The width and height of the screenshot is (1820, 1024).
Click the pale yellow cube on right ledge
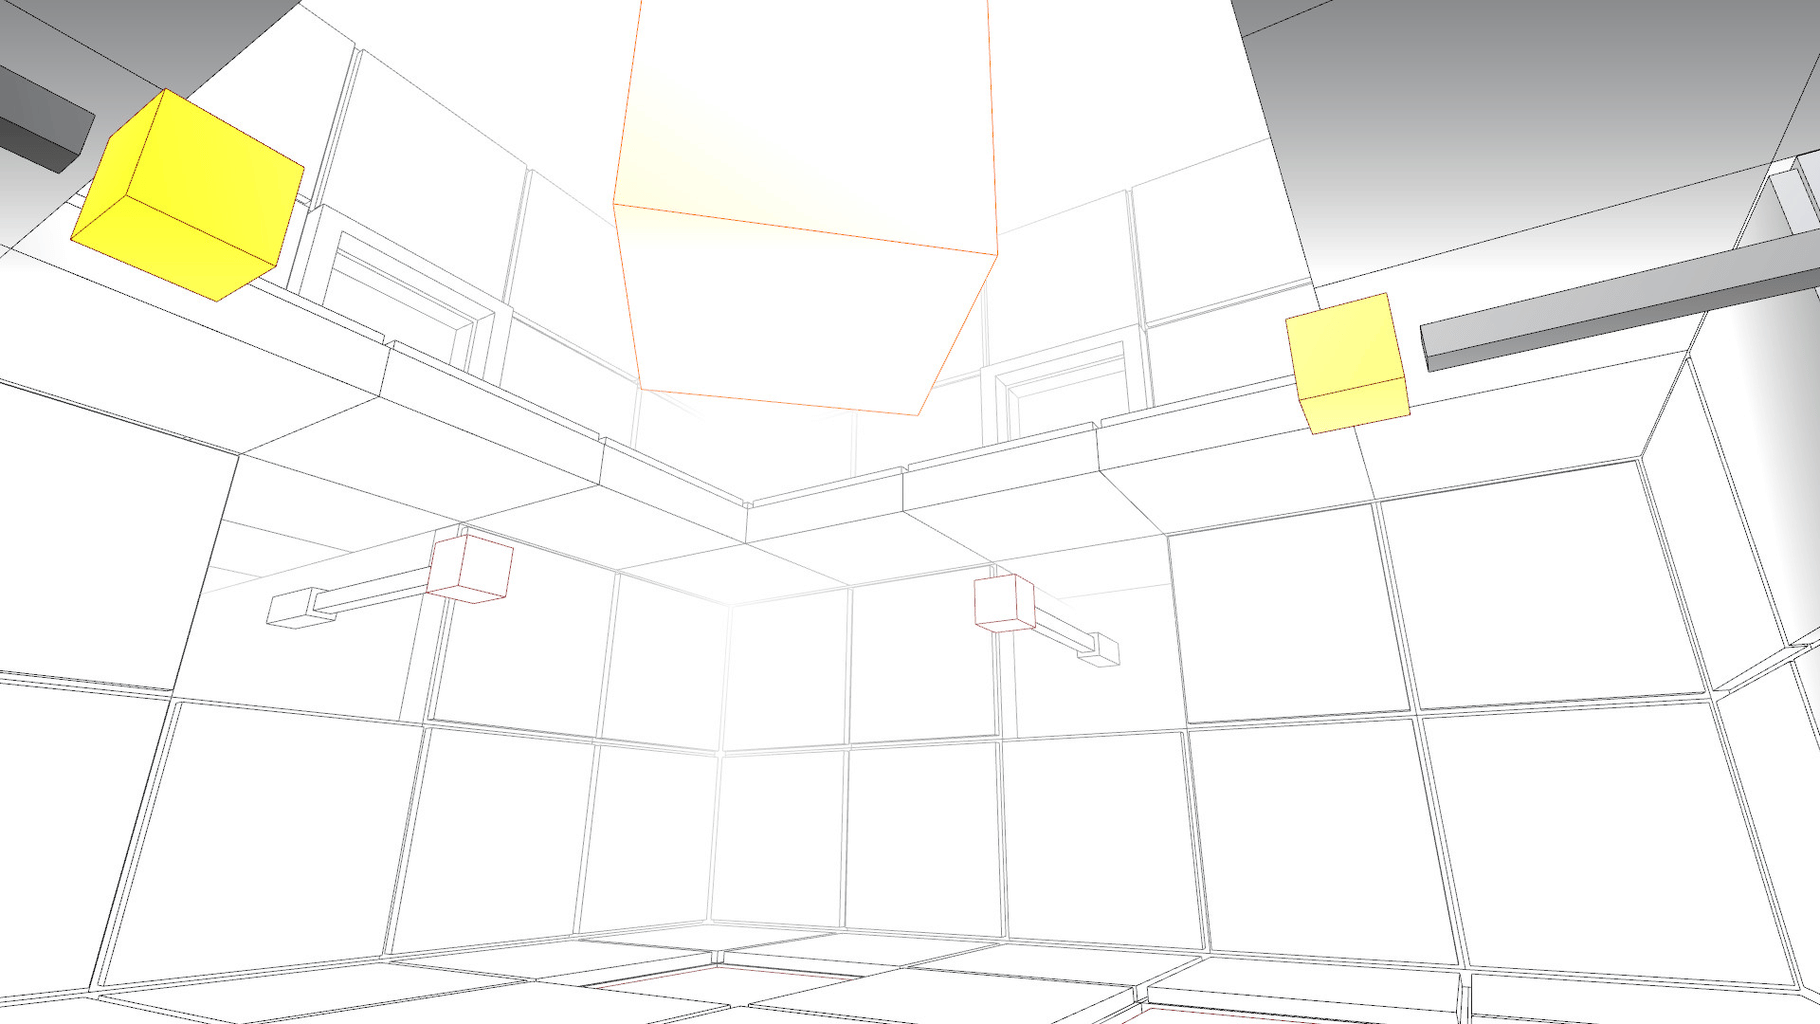[x=1347, y=363]
